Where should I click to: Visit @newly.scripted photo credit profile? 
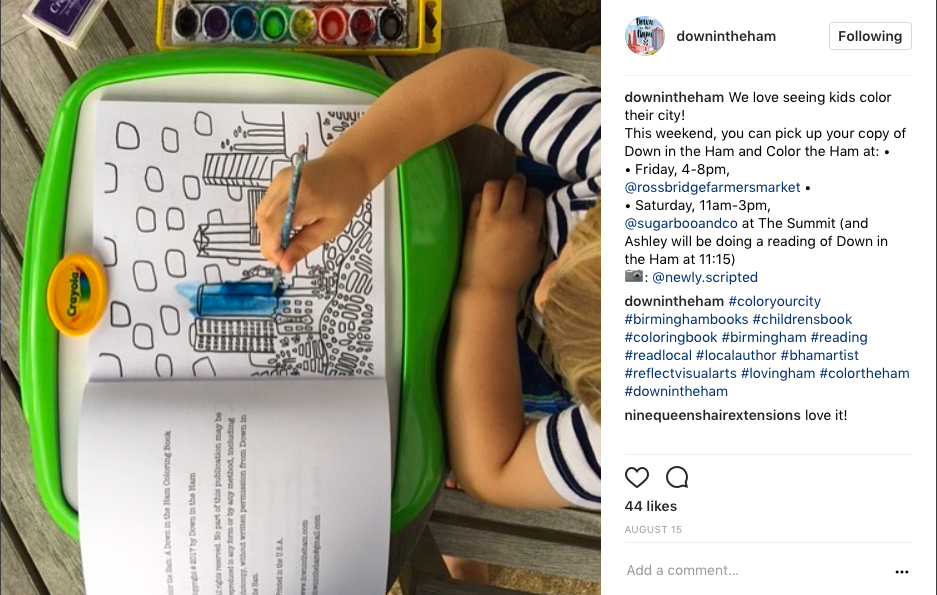(705, 277)
